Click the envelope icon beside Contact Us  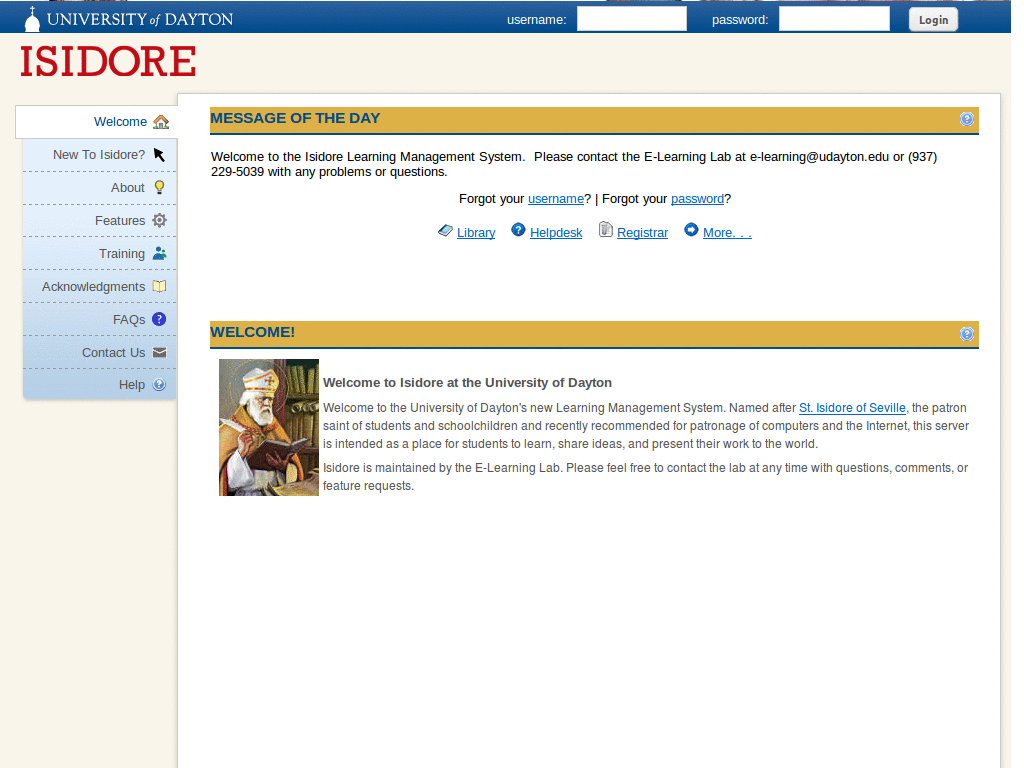point(159,352)
